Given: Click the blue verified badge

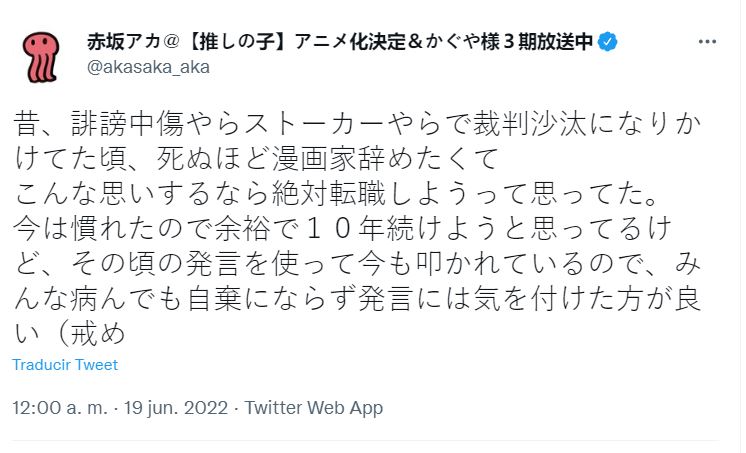Looking at the screenshot, I should pyautogui.click(x=607, y=41).
